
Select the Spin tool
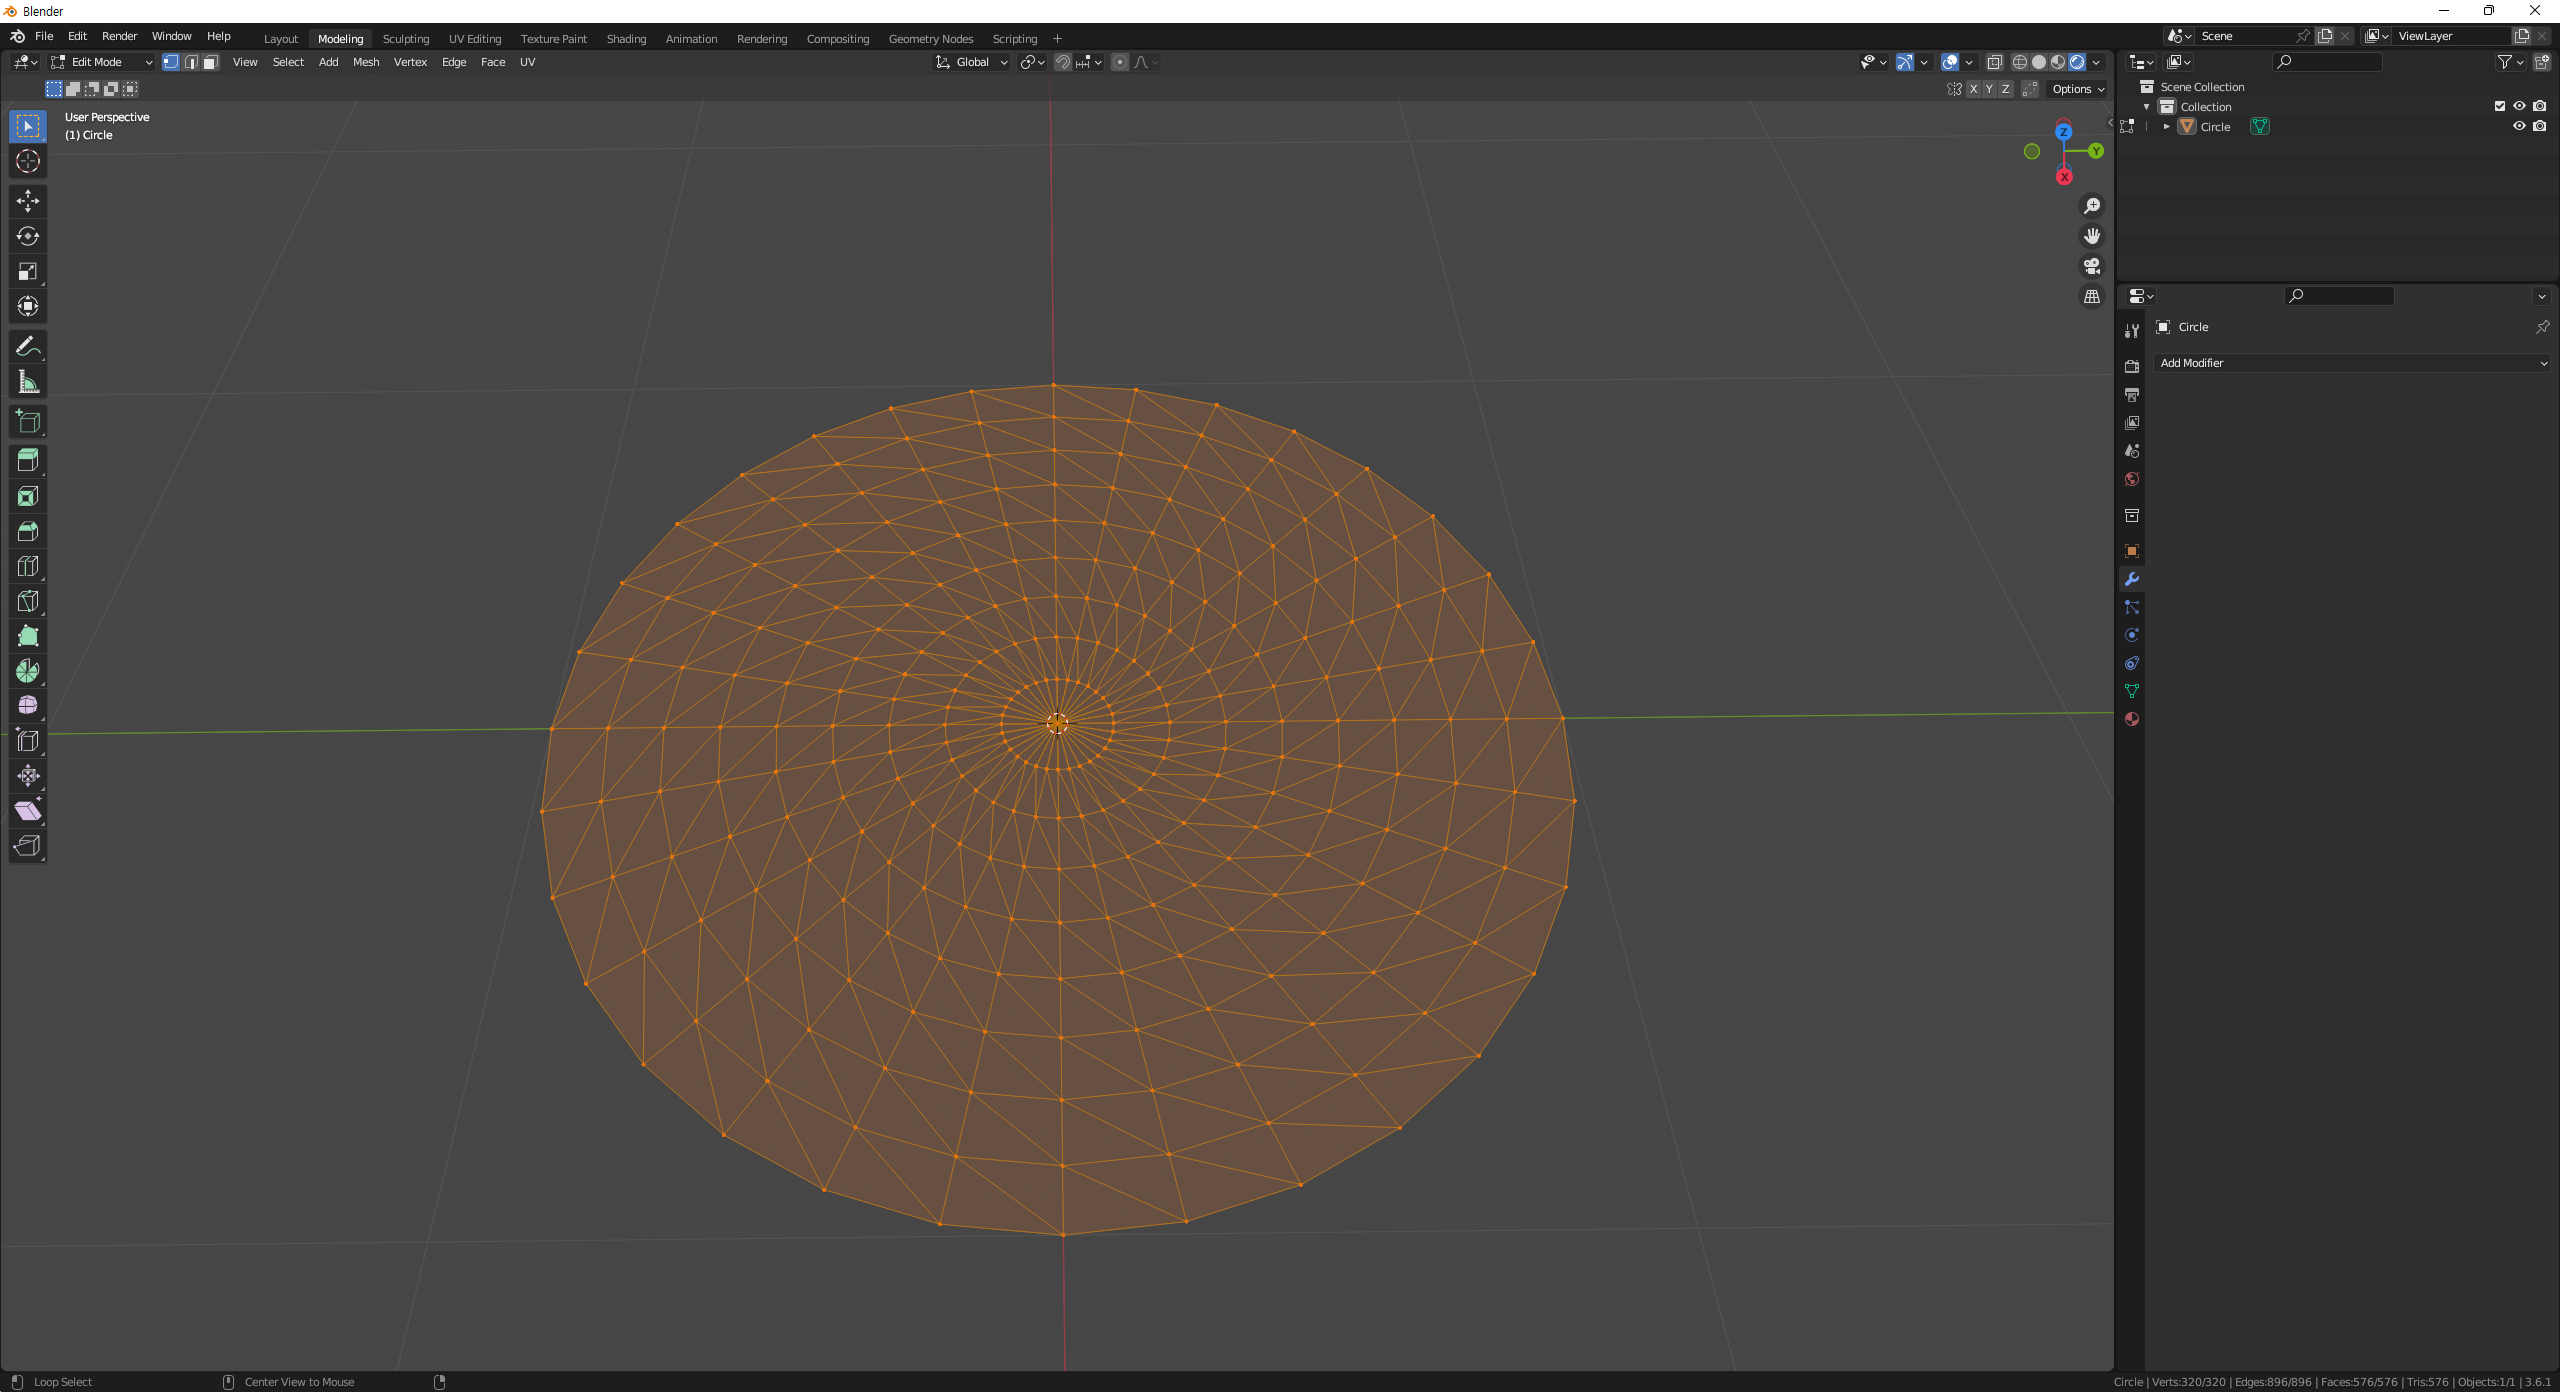click(x=28, y=671)
